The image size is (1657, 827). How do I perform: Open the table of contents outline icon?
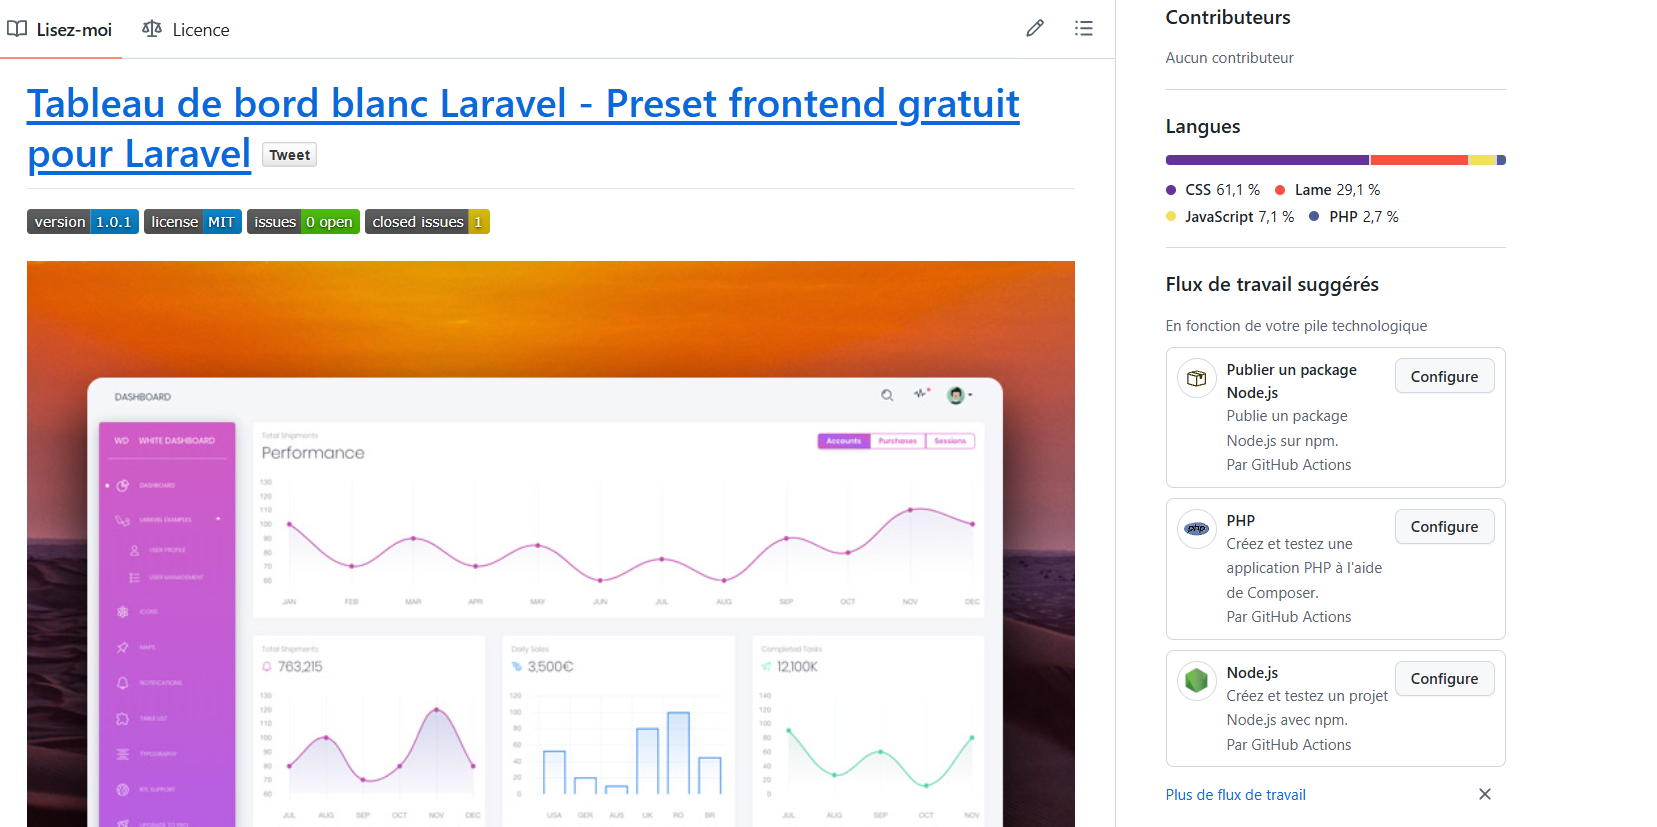coord(1084,29)
